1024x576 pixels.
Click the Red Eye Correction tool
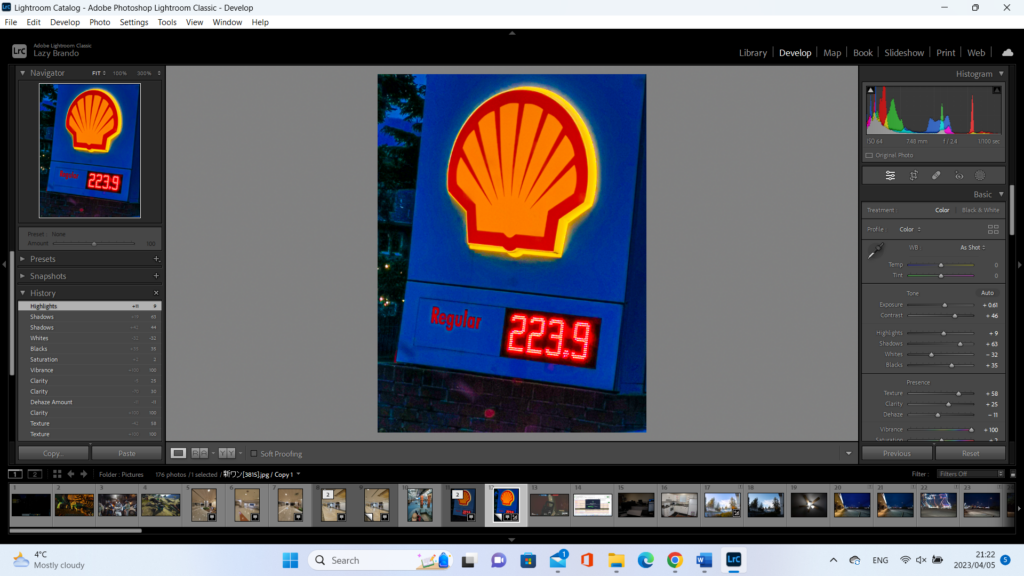click(x=958, y=175)
